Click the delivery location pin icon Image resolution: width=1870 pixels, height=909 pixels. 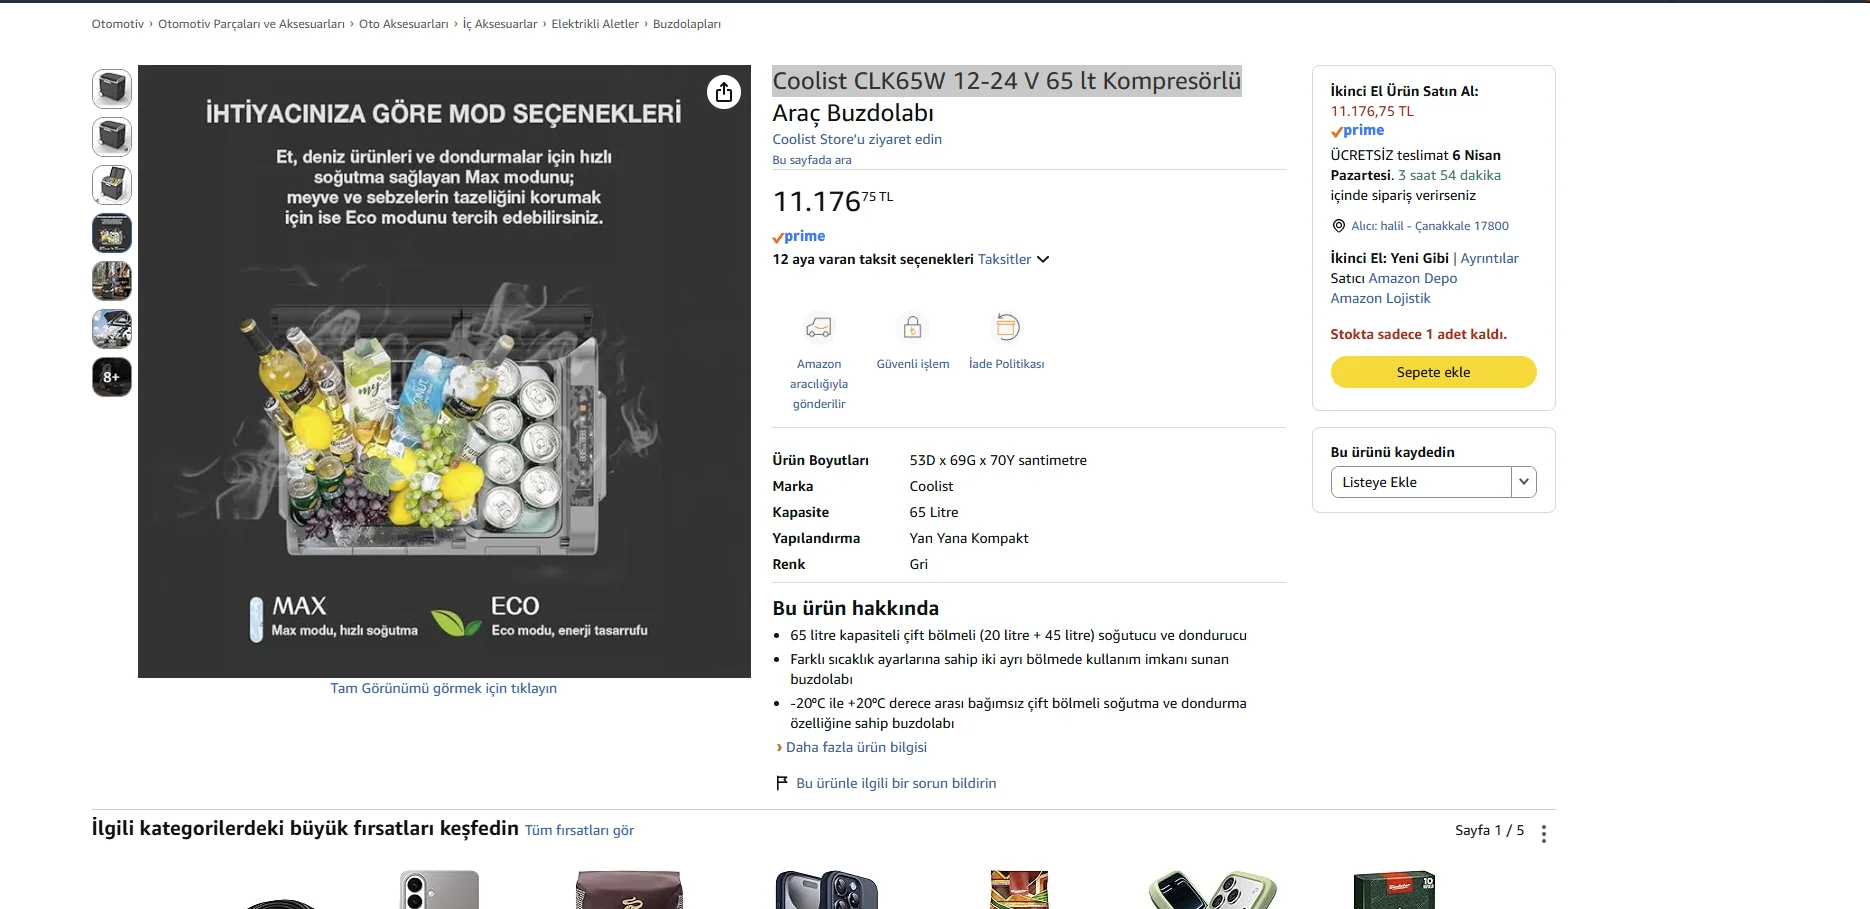point(1338,226)
